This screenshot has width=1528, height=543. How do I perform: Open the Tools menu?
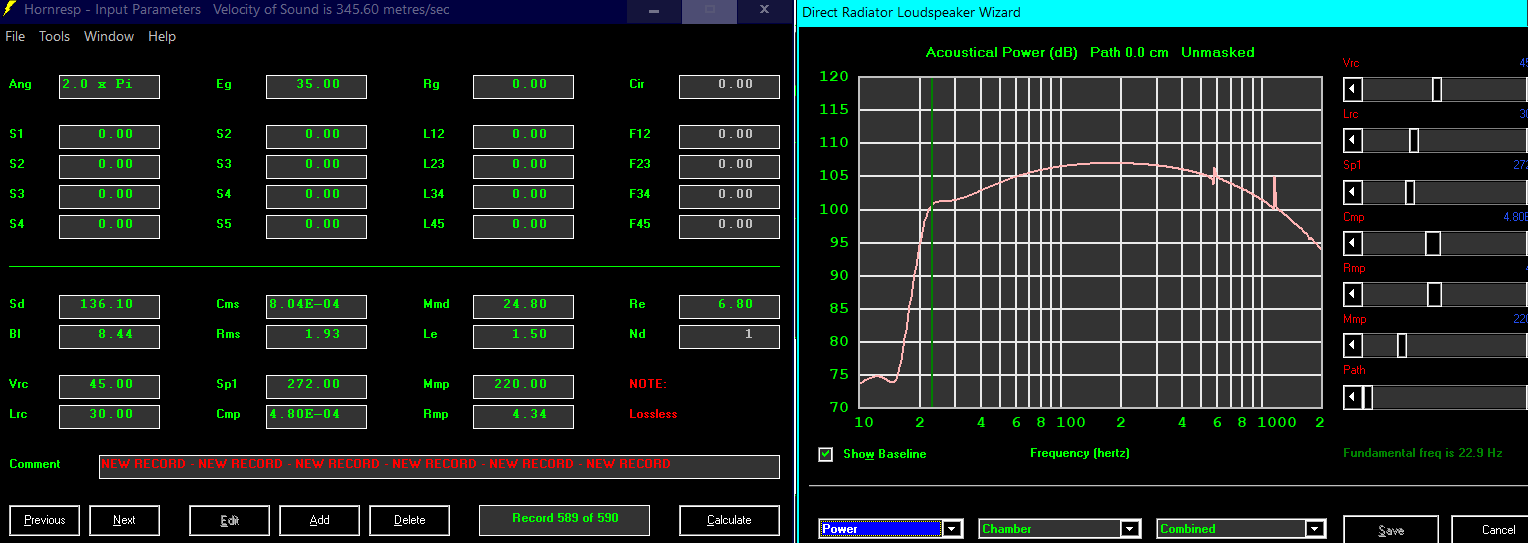point(54,36)
